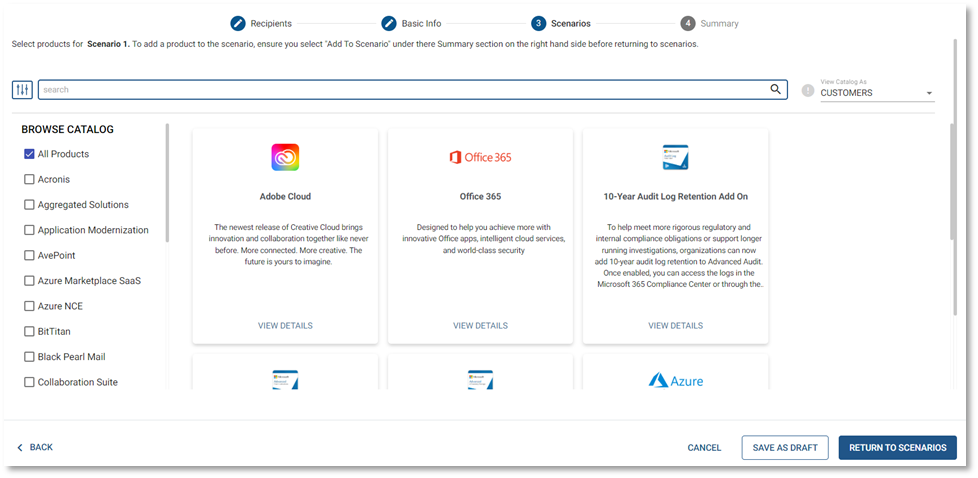Image resolution: width=978 pixels, height=478 pixels.
Task: Toggle the BitTitan checkbox
Action: (x=29, y=331)
